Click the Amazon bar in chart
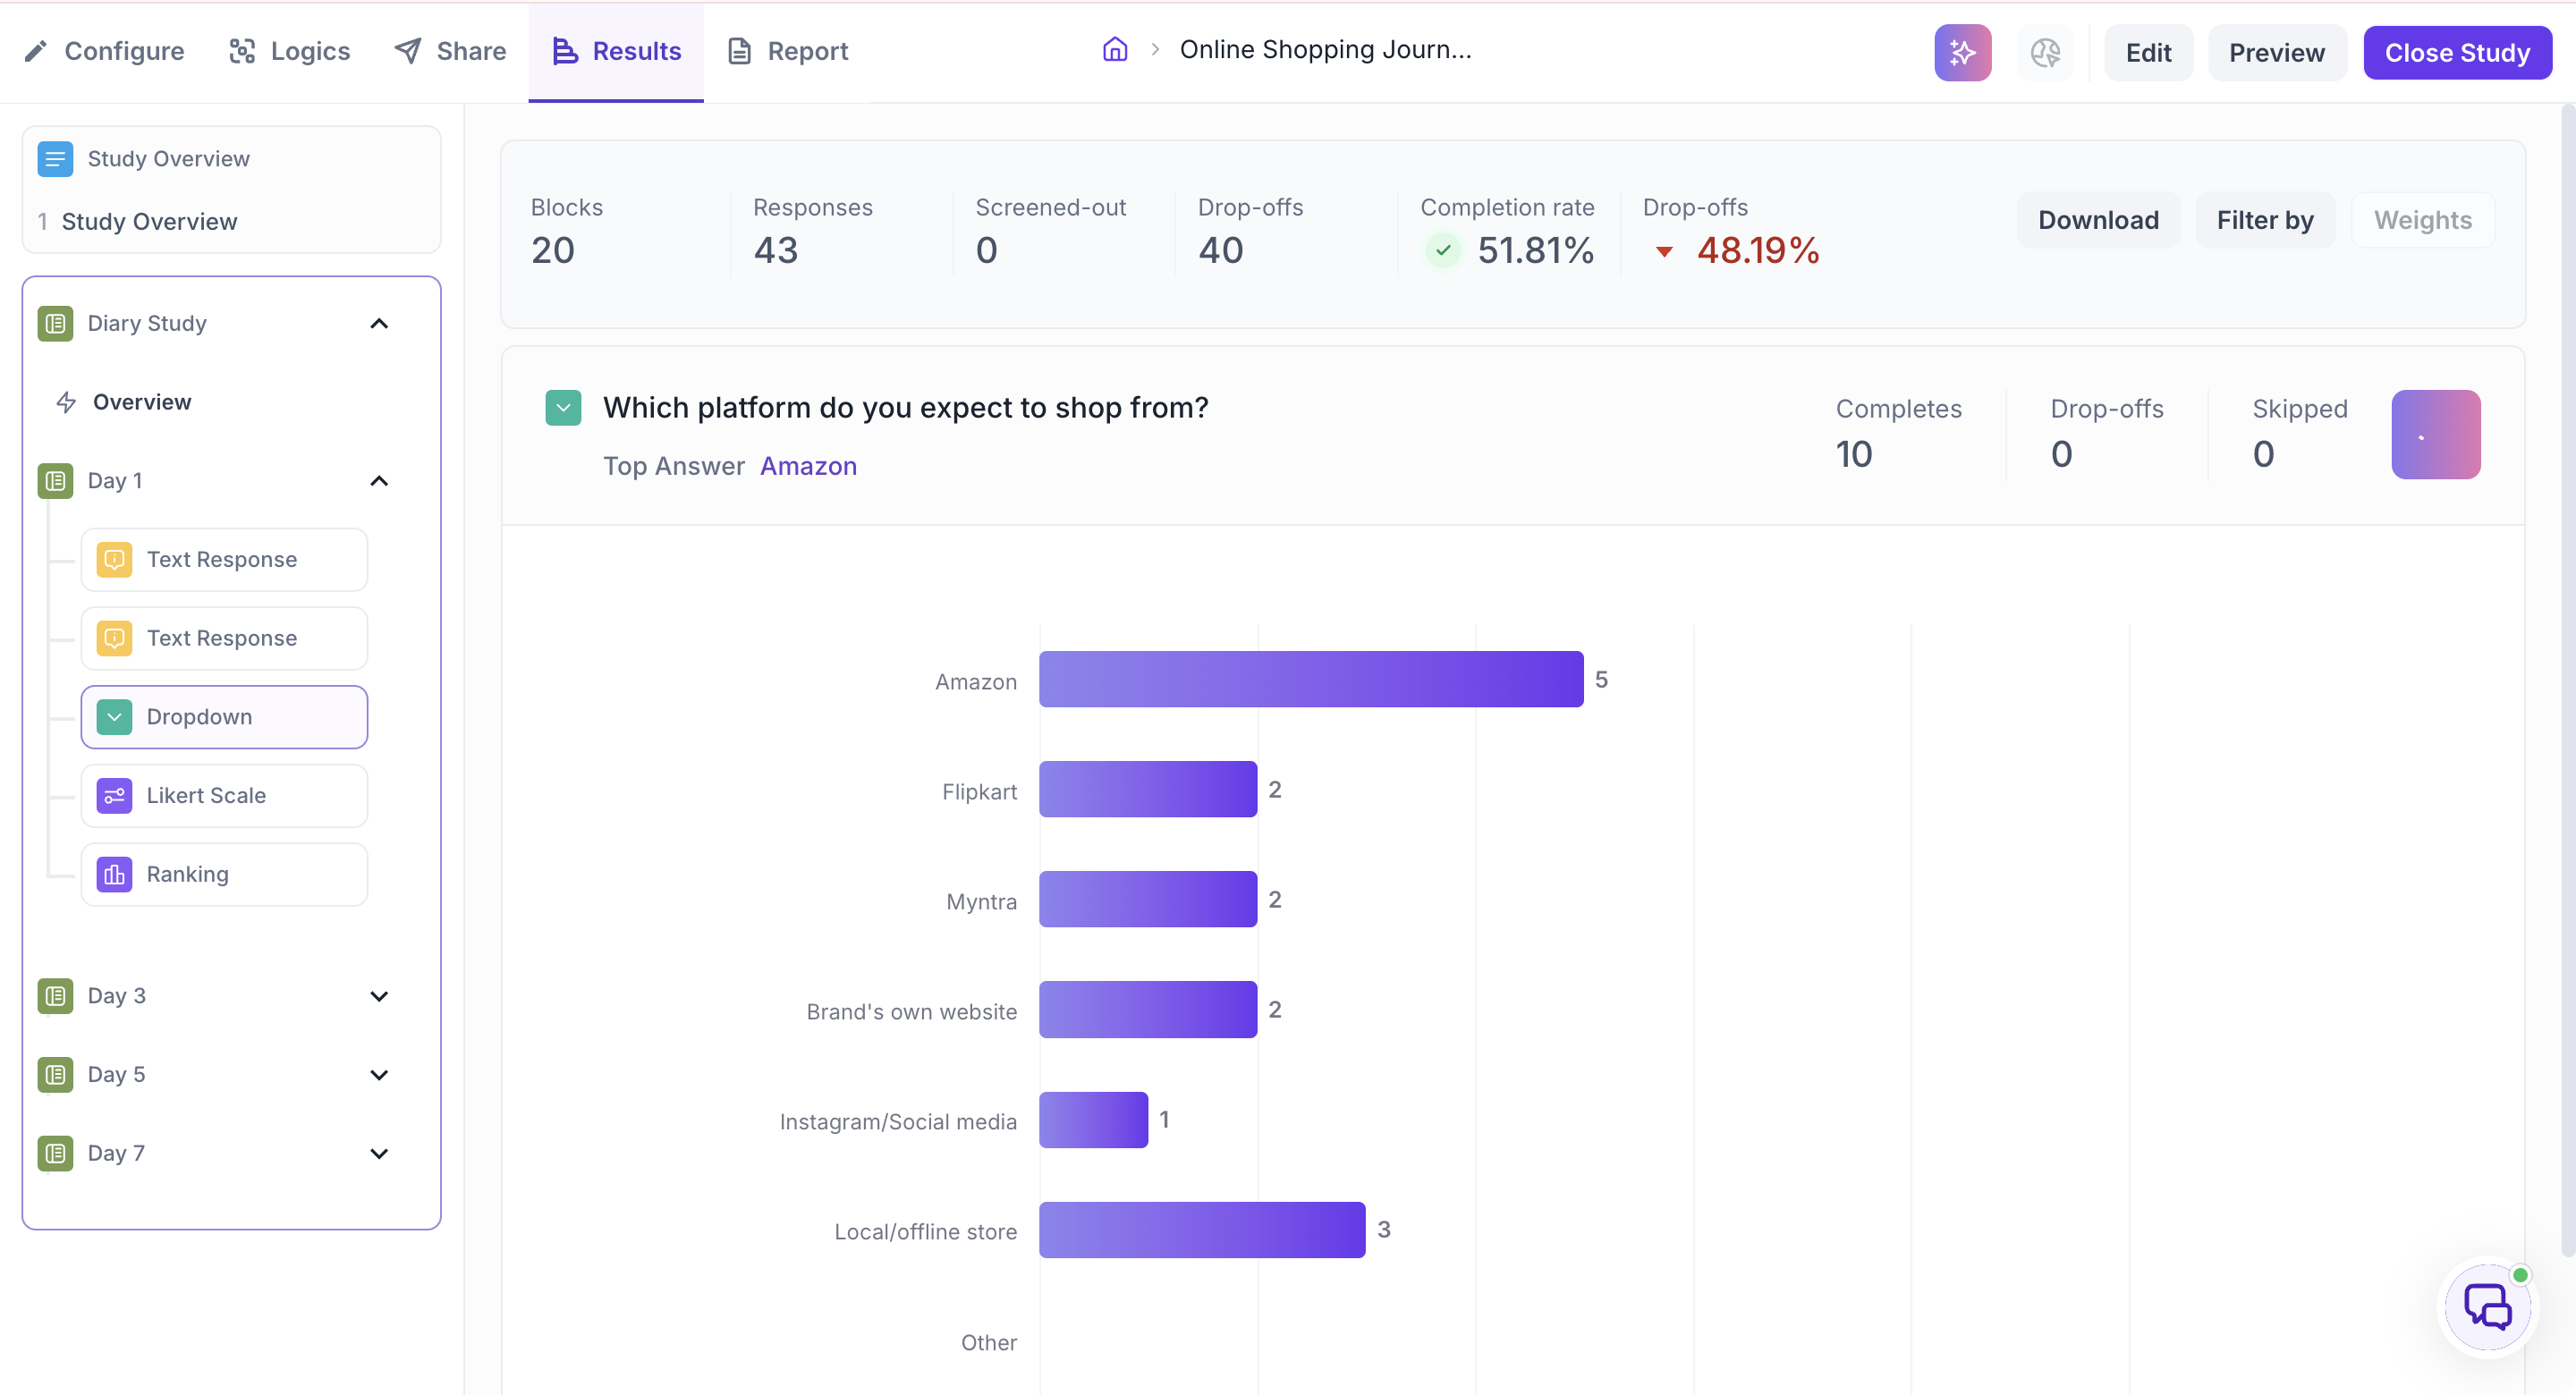Screen dimensions: 2576x1395 1311,679
